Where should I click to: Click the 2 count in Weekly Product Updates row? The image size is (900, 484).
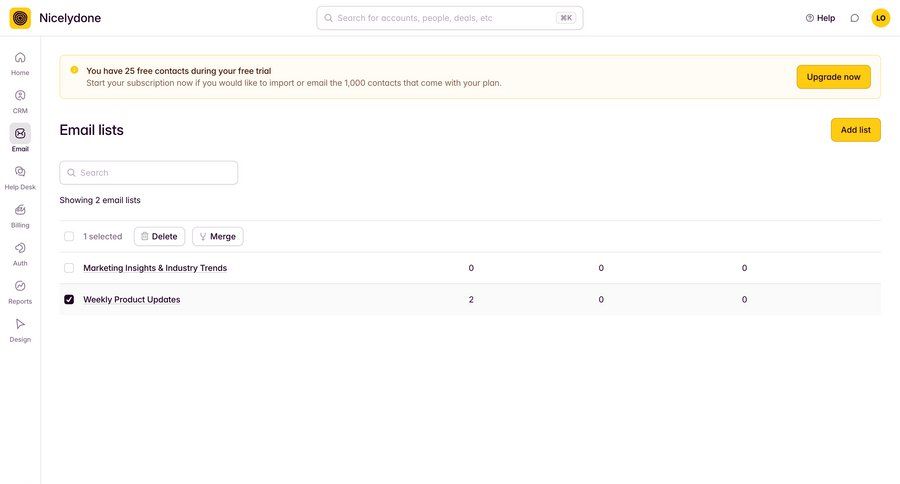[471, 300]
